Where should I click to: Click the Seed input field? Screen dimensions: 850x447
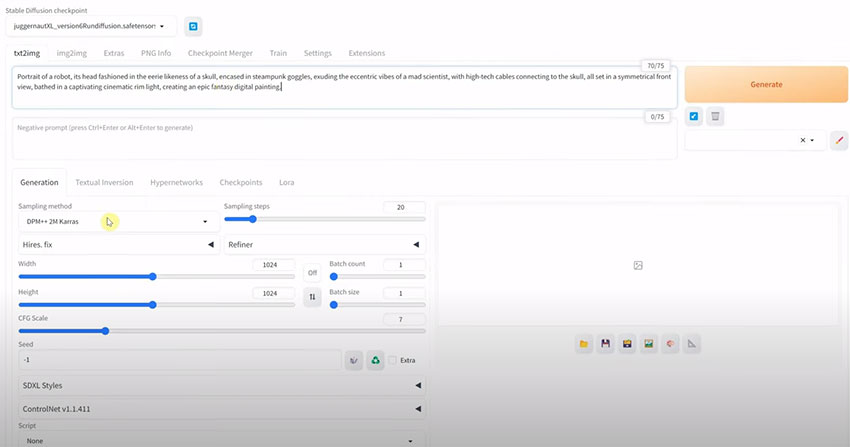[x=179, y=360]
